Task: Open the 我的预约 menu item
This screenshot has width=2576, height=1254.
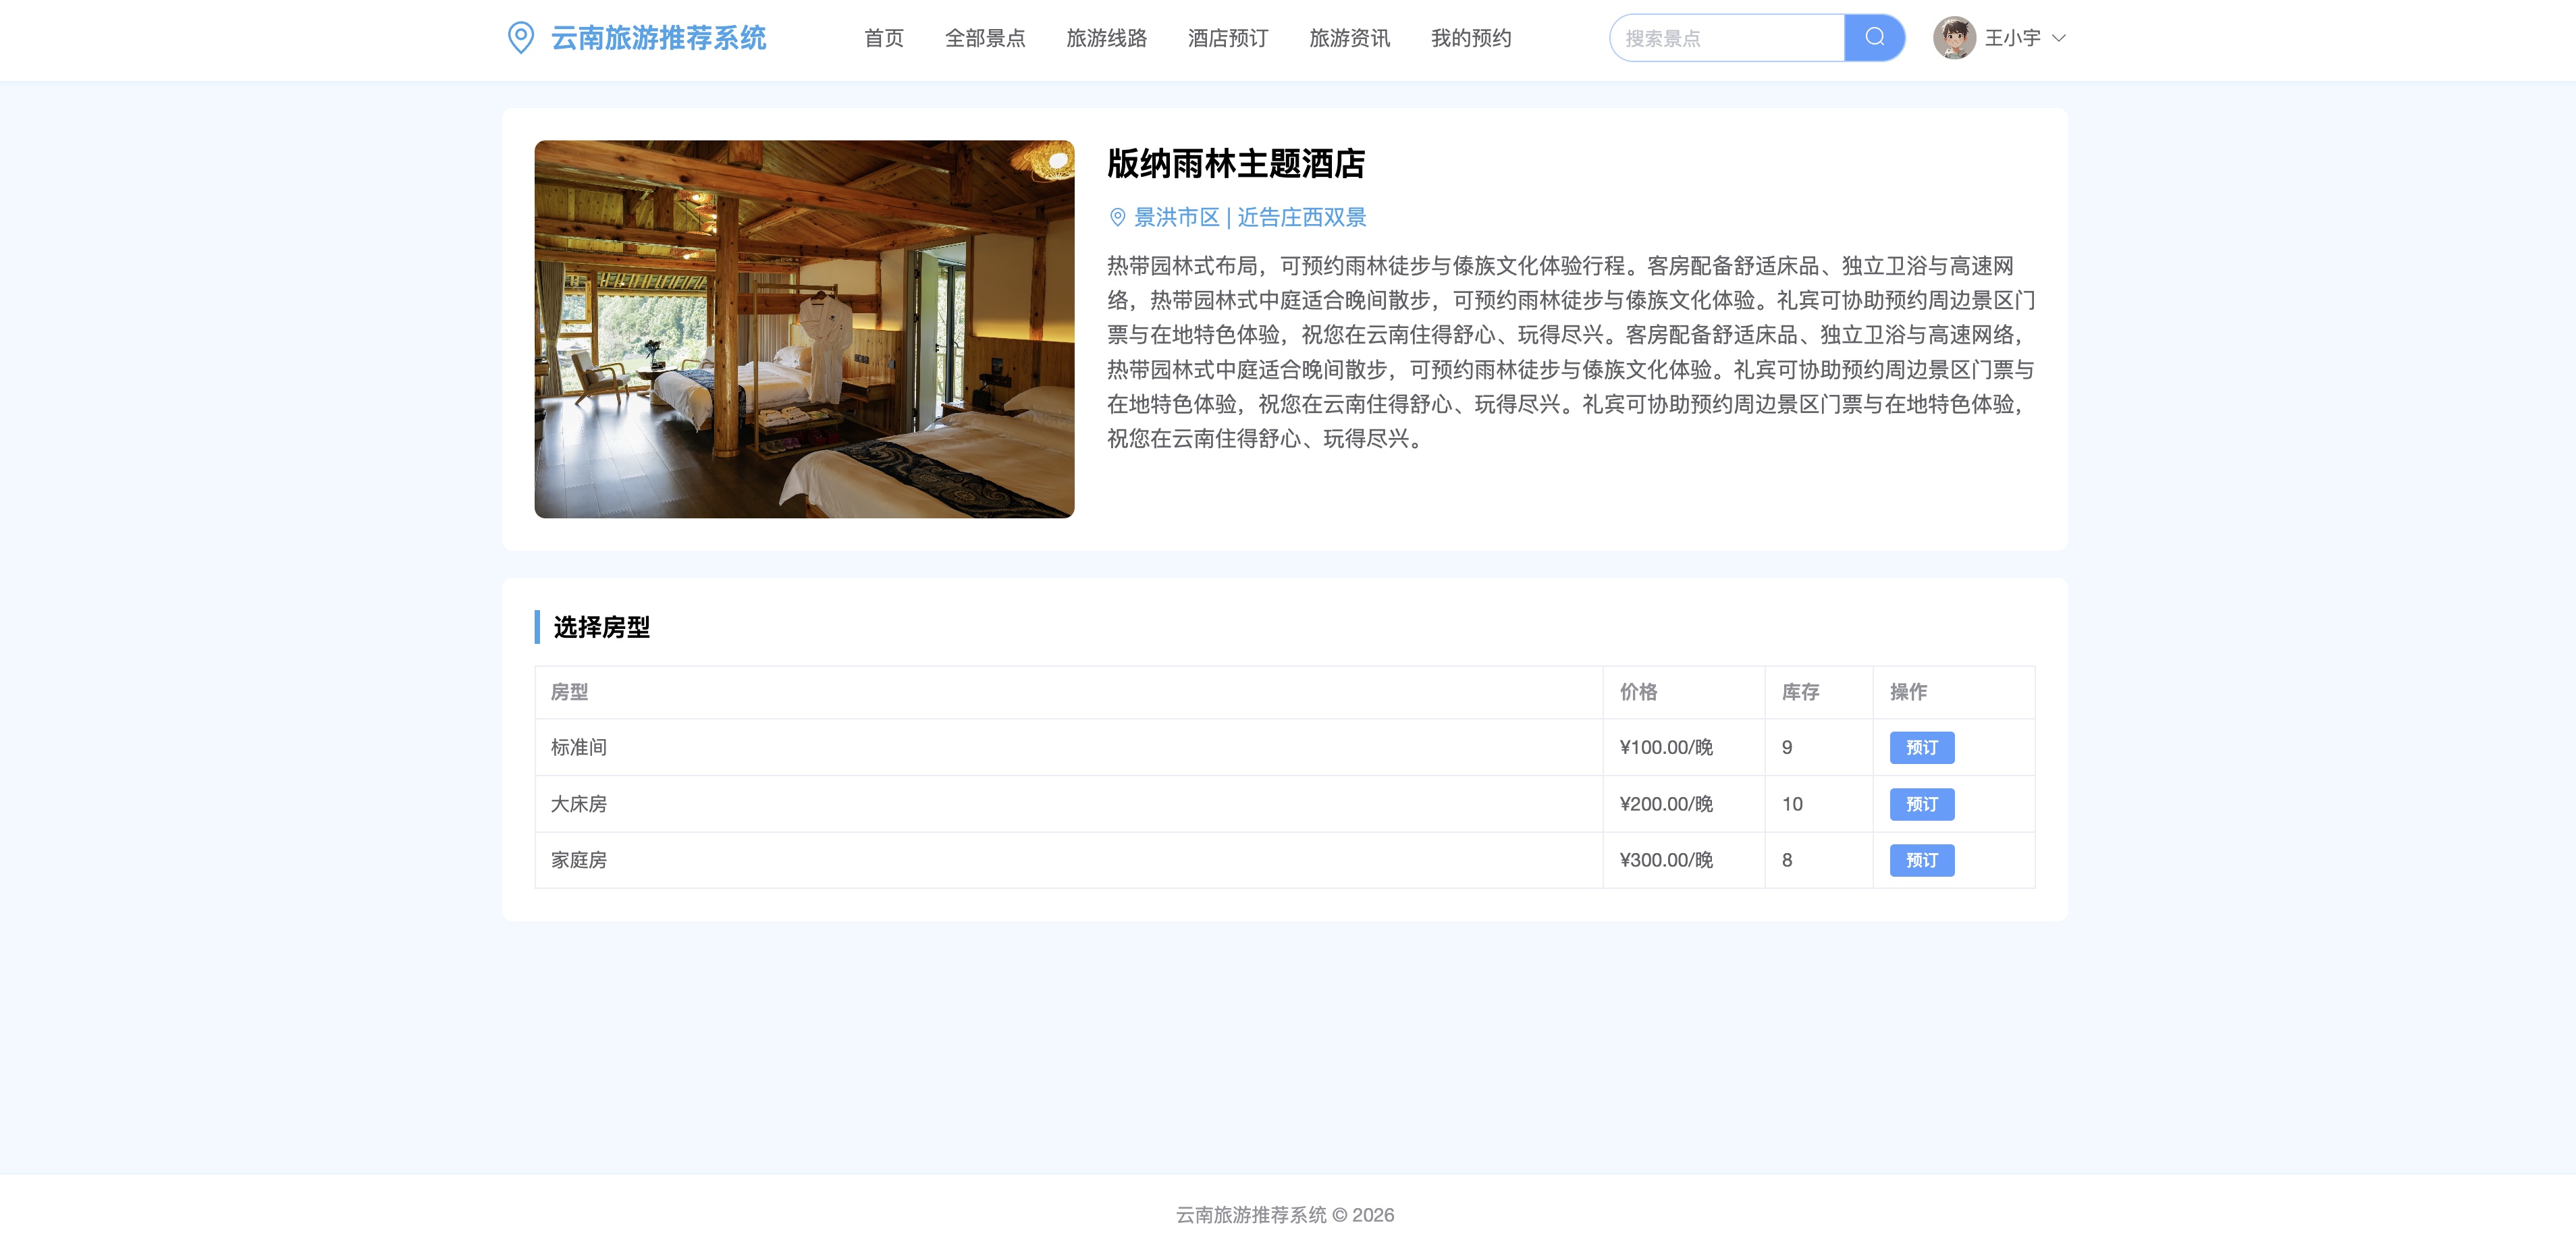Action: click(x=1471, y=38)
